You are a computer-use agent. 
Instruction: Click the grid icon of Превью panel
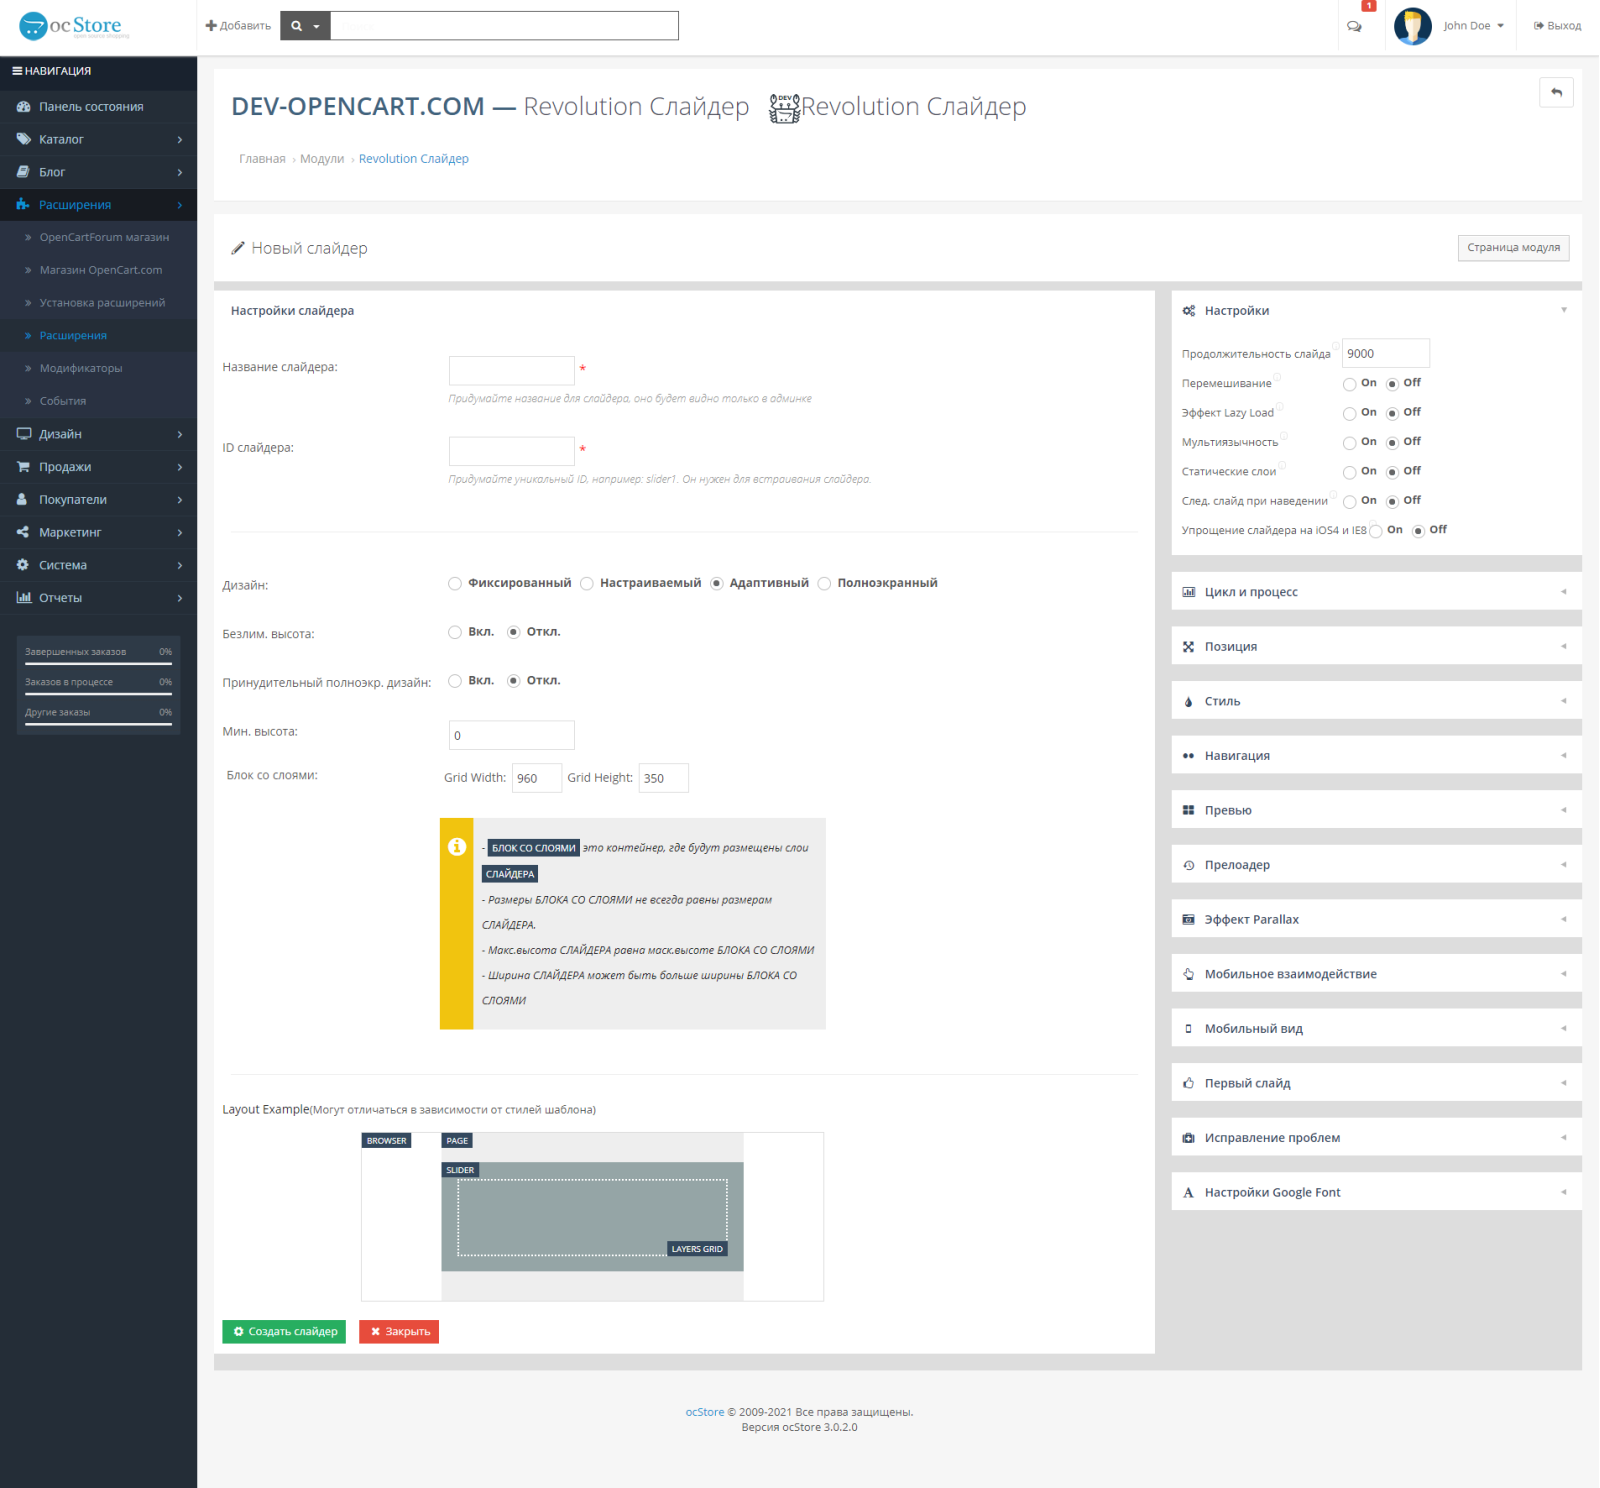pos(1188,811)
